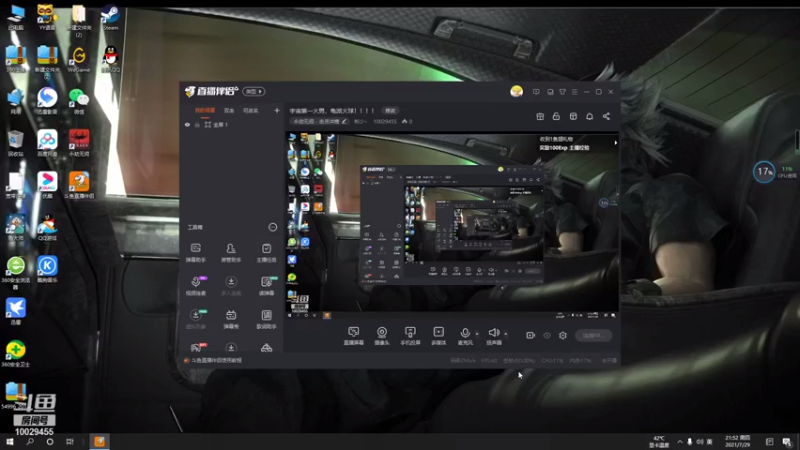
Task: Click the microphone icon in the bottom bar
Action: (465, 333)
